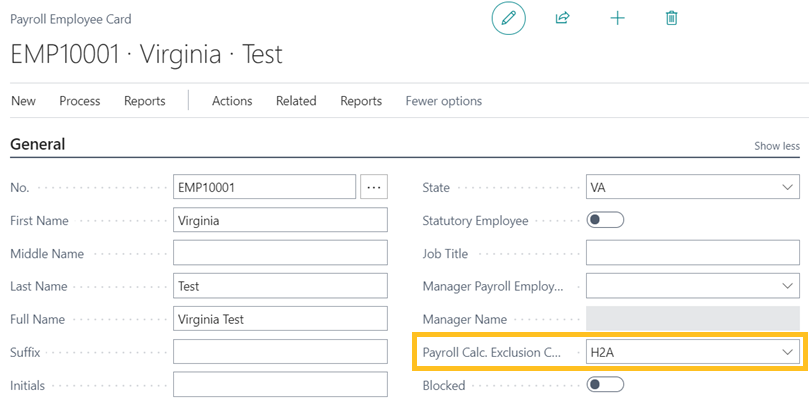Click the Last Name field

pyautogui.click(x=280, y=286)
